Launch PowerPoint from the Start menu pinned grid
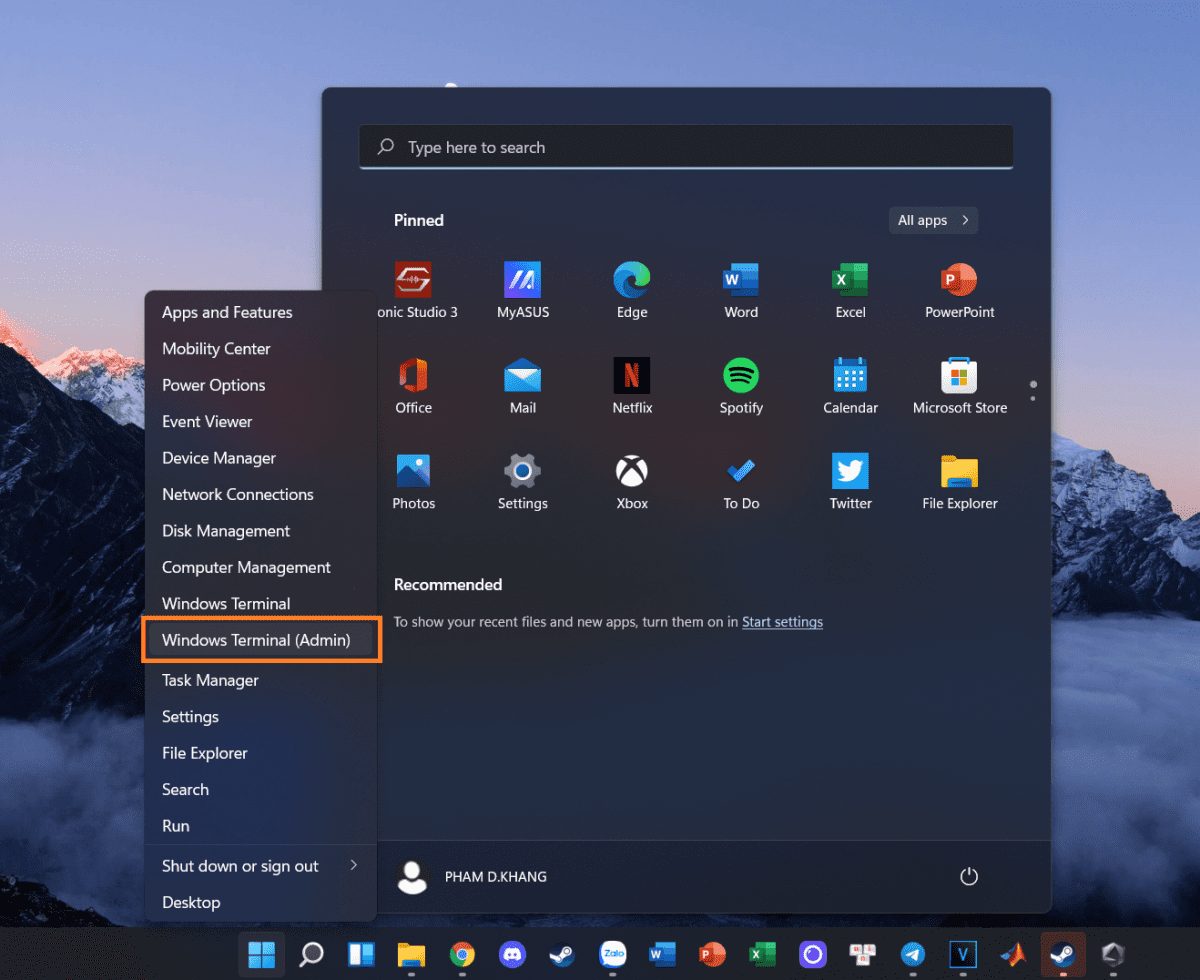The width and height of the screenshot is (1200, 980). tap(959, 289)
